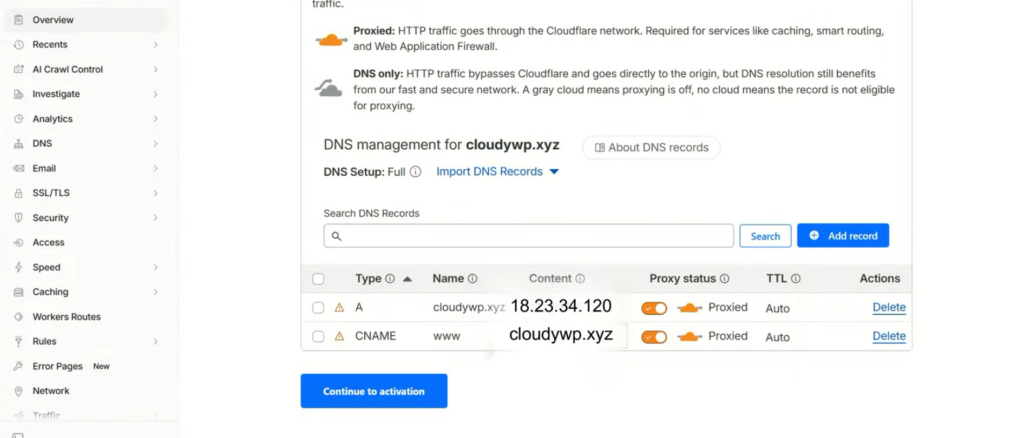
Task: Open the Network menu item
Action: (x=86, y=391)
